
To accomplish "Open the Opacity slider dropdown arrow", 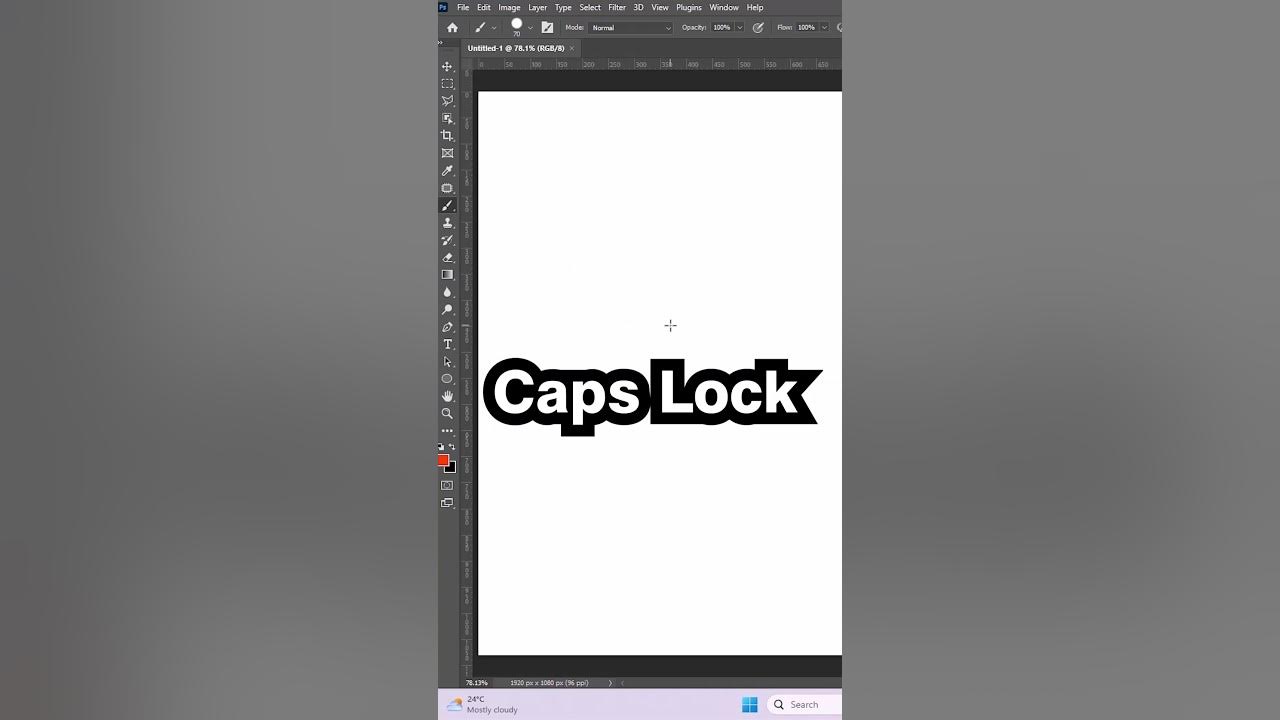I will coord(740,28).
